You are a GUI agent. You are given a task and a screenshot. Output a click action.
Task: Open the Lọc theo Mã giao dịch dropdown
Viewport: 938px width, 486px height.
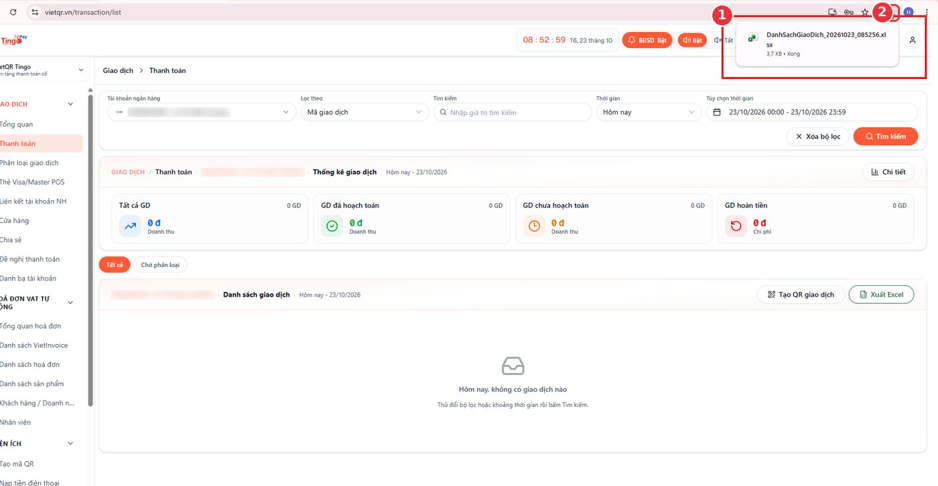pyautogui.click(x=364, y=112)
